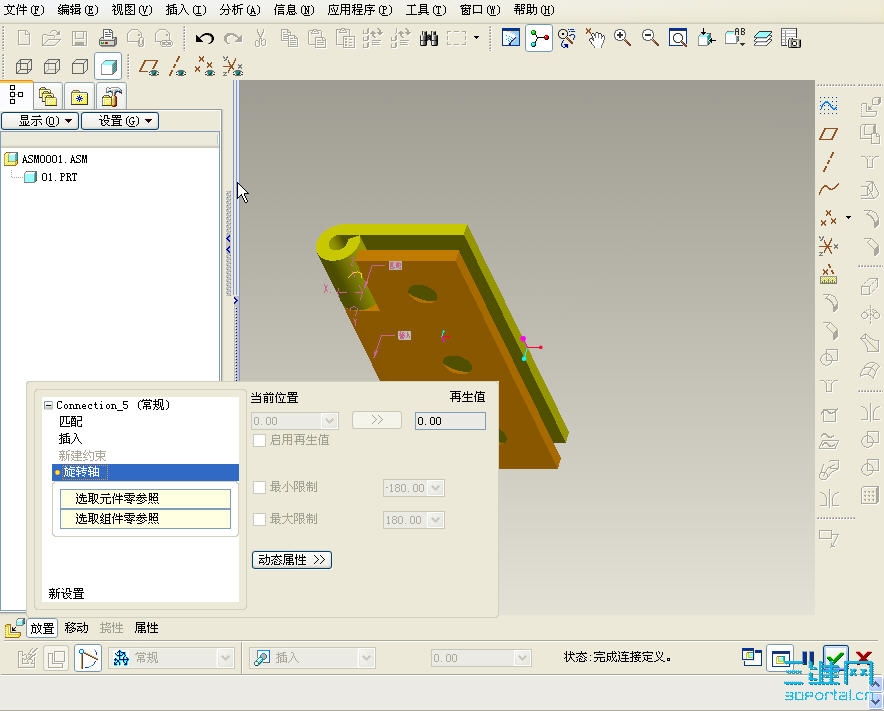Open the 180.00 maximum limit dropdown
This screenshot has width=884, height=711.
coord(436,520)
